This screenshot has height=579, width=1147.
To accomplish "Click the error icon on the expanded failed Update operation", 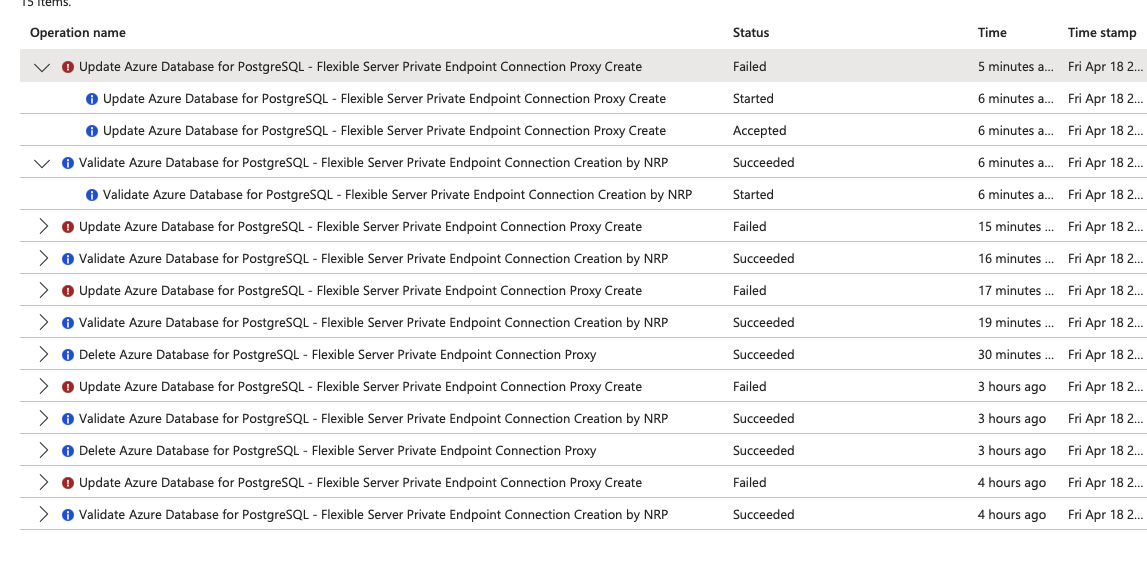I will (x=68, y=67).
